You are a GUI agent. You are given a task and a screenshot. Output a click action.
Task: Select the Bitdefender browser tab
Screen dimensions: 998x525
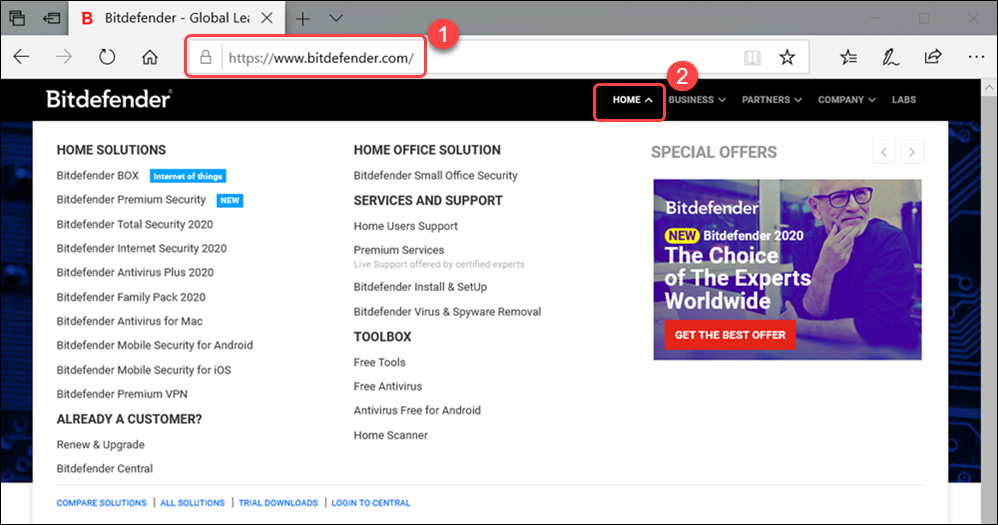coord(176,18)
